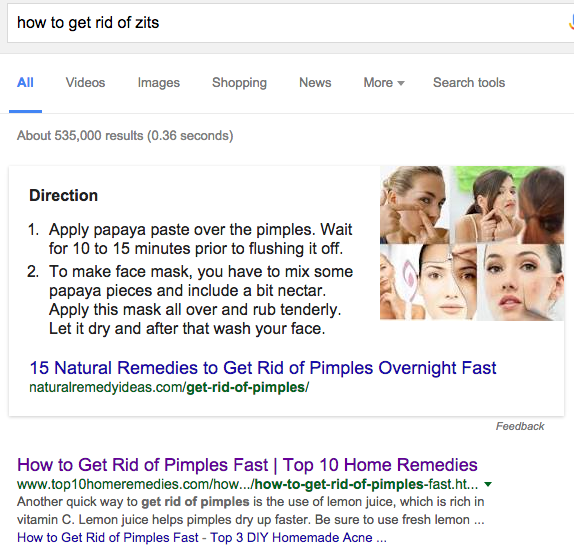The image size is (574, 553).
Task: Switch to the Videos tab
Action: 85,83
